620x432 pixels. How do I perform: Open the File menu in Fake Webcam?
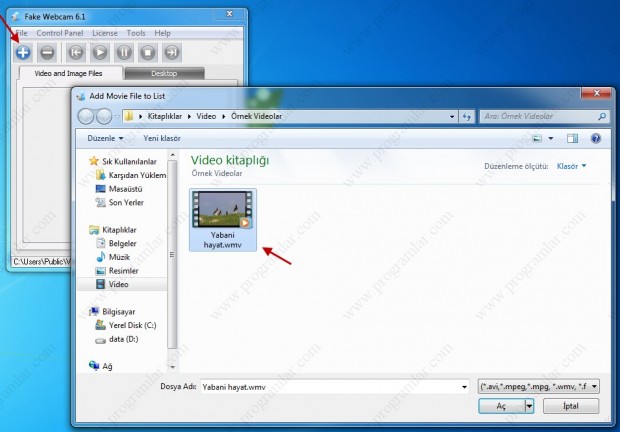tap(21, 33)
